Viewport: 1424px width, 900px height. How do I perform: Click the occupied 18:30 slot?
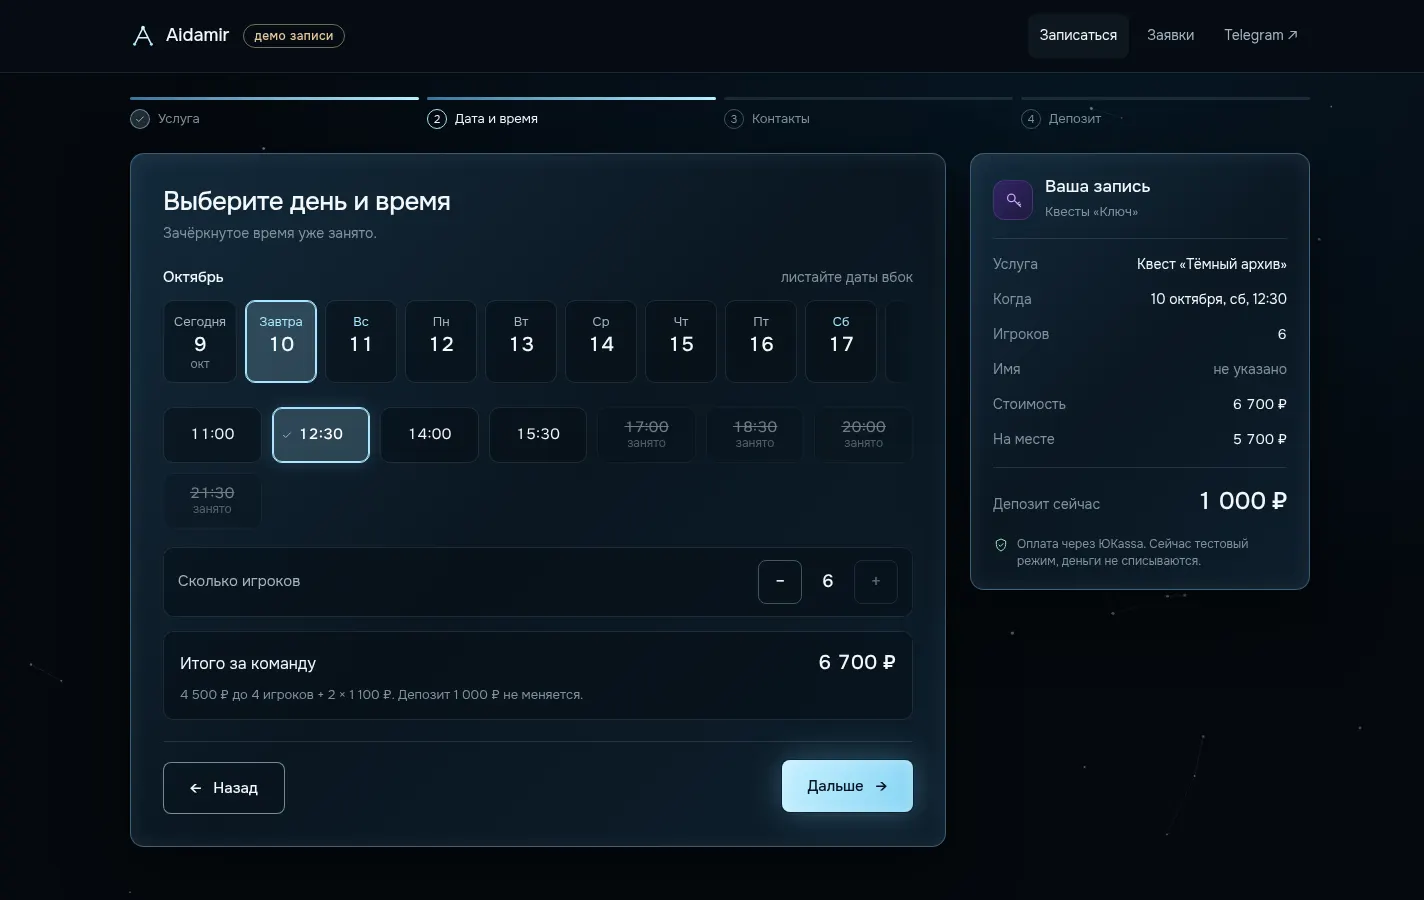click(755, 435)
